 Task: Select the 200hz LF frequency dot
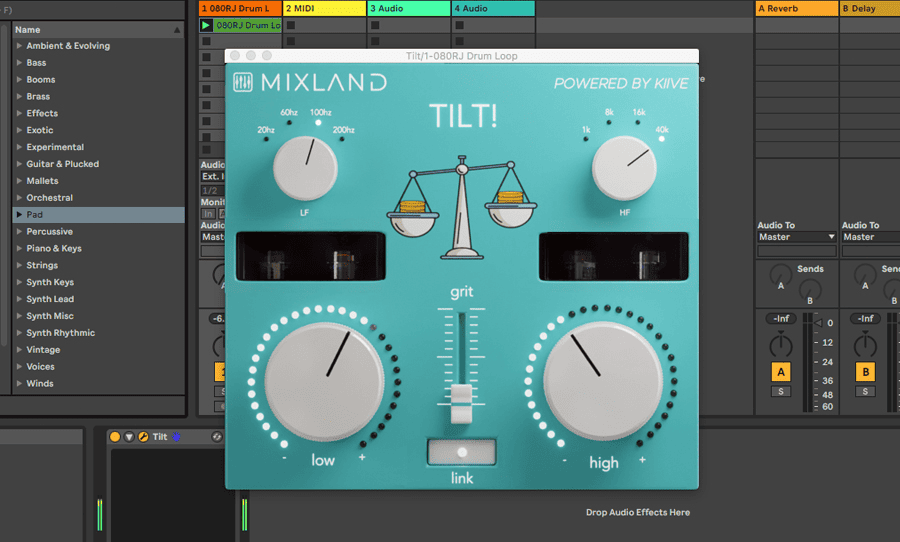(342, 139)
